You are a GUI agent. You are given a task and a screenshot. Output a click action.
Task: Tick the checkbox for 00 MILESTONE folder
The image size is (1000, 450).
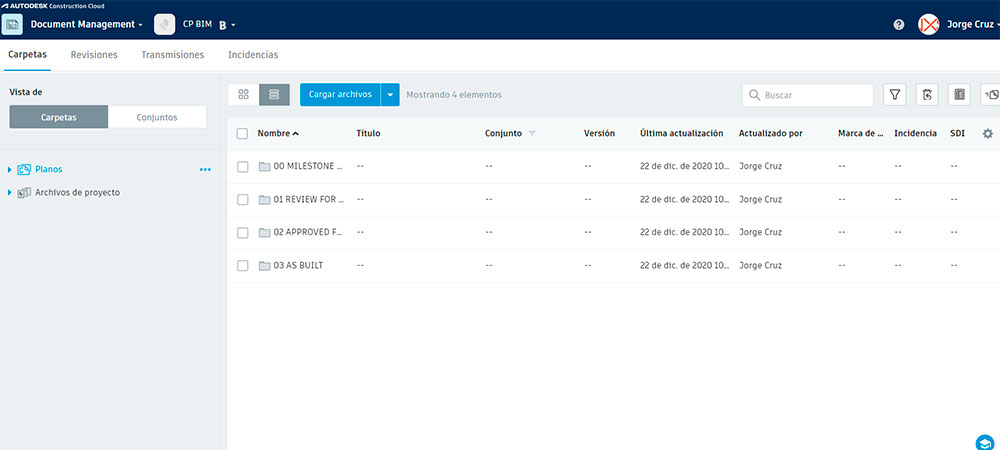tap(242, 167)
